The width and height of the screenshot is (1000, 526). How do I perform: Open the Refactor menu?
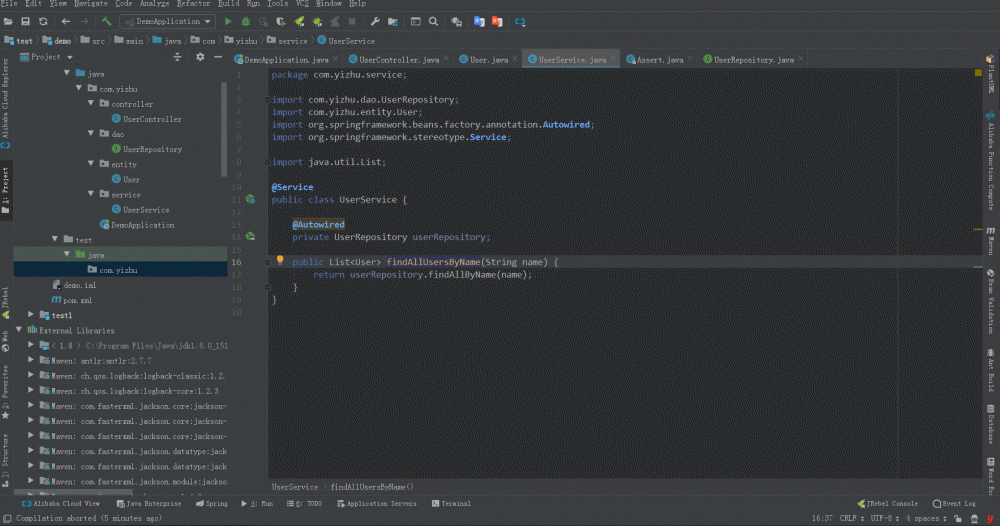click(193, 4)
